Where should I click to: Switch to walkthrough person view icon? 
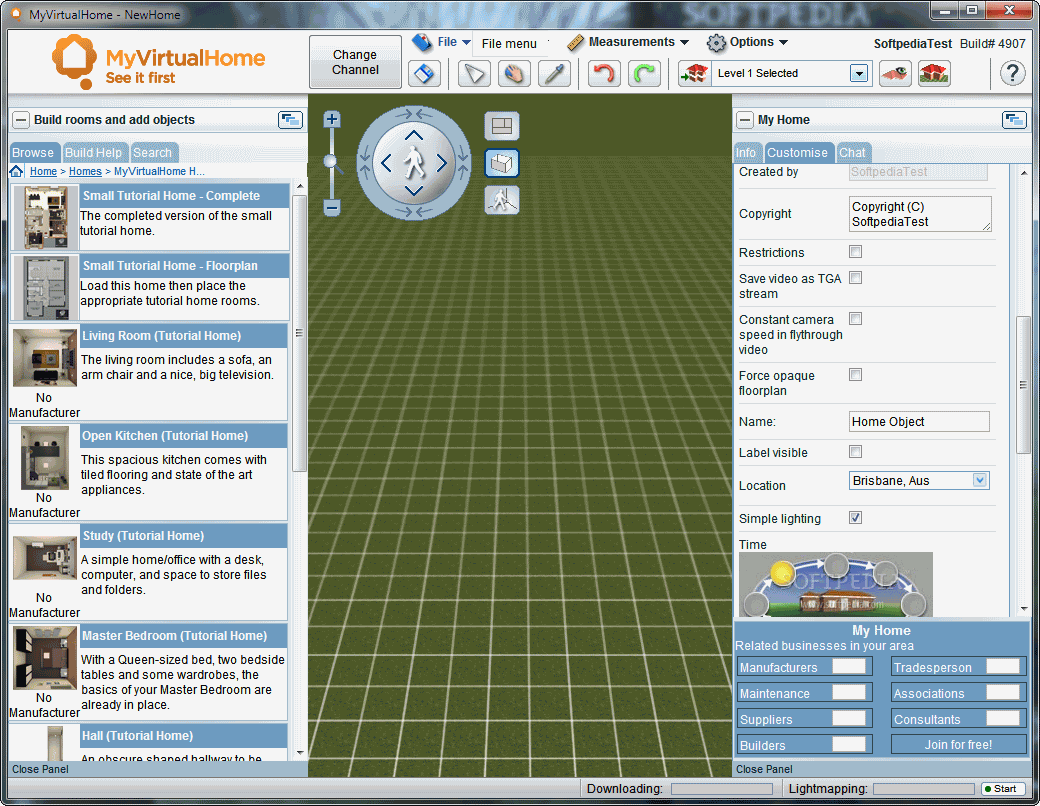click(502, 200)
